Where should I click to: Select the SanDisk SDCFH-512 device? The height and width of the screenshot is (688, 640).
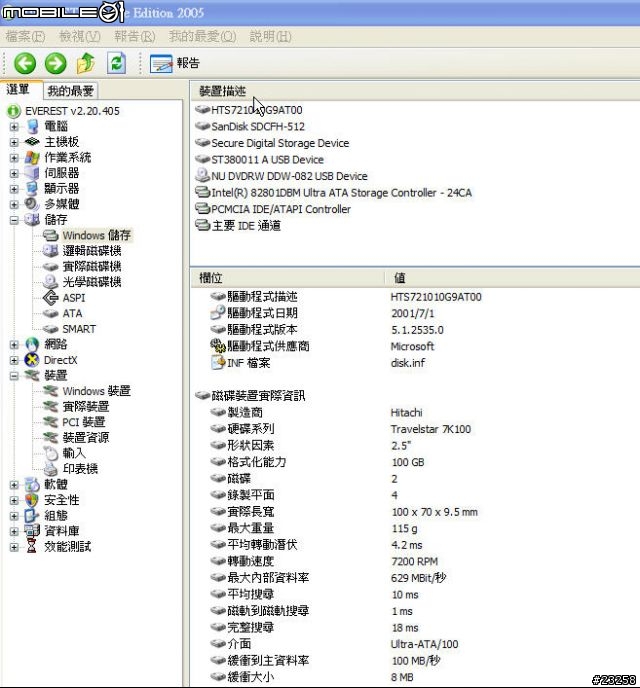point(258,127)
